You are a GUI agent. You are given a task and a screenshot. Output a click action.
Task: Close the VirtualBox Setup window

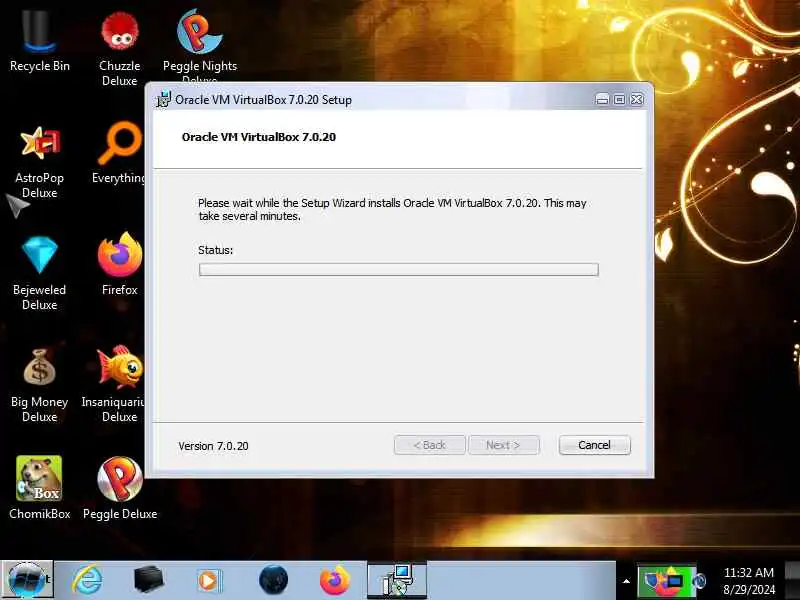click(637, 99)
